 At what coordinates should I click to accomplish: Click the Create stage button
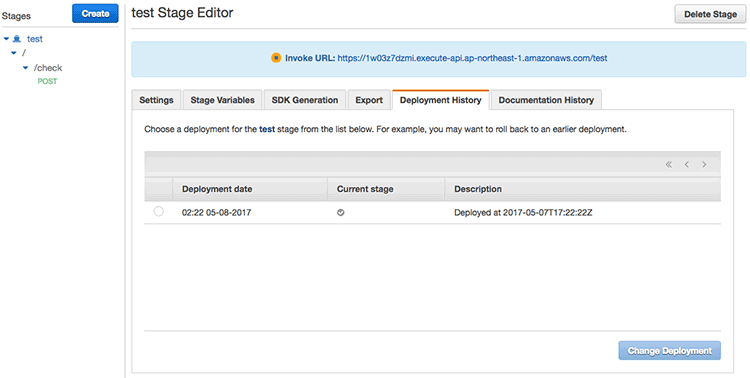[x=95, y=14]
